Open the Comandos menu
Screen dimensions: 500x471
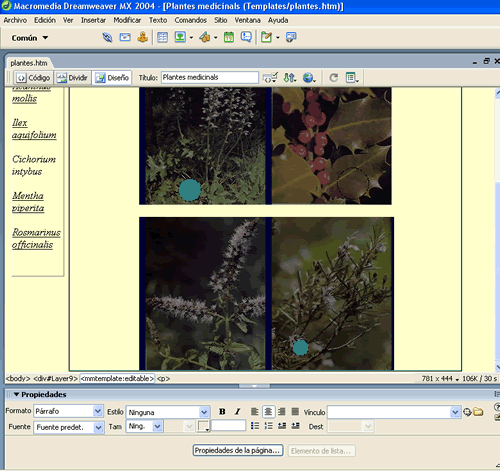[x=191, y=20]
